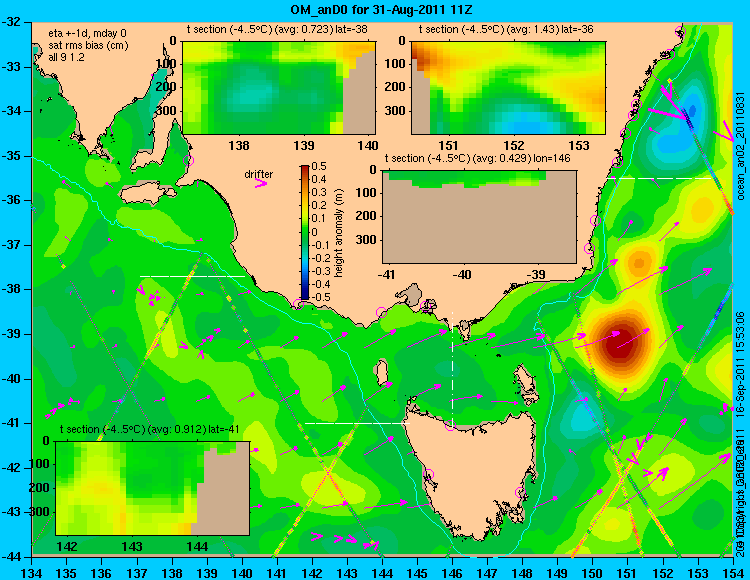Click Kangaroo Island on the map
The height and width of the screenshot is (580, 750).
(148, 193)
